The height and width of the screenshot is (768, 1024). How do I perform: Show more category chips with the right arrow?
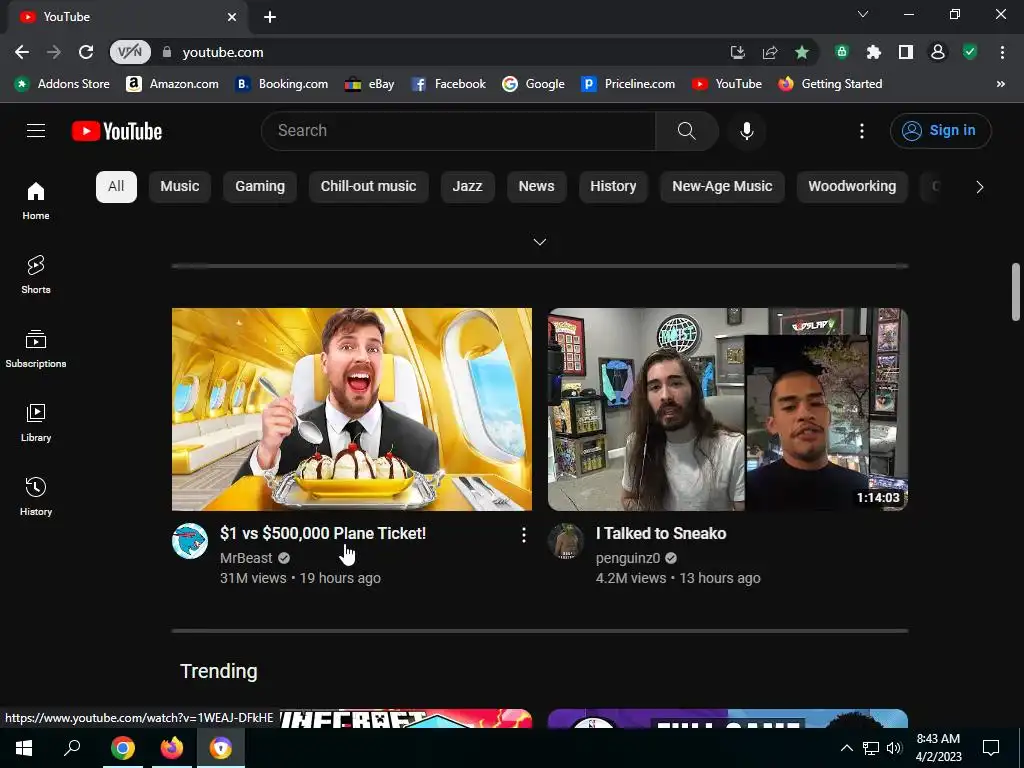click(980, 187)
